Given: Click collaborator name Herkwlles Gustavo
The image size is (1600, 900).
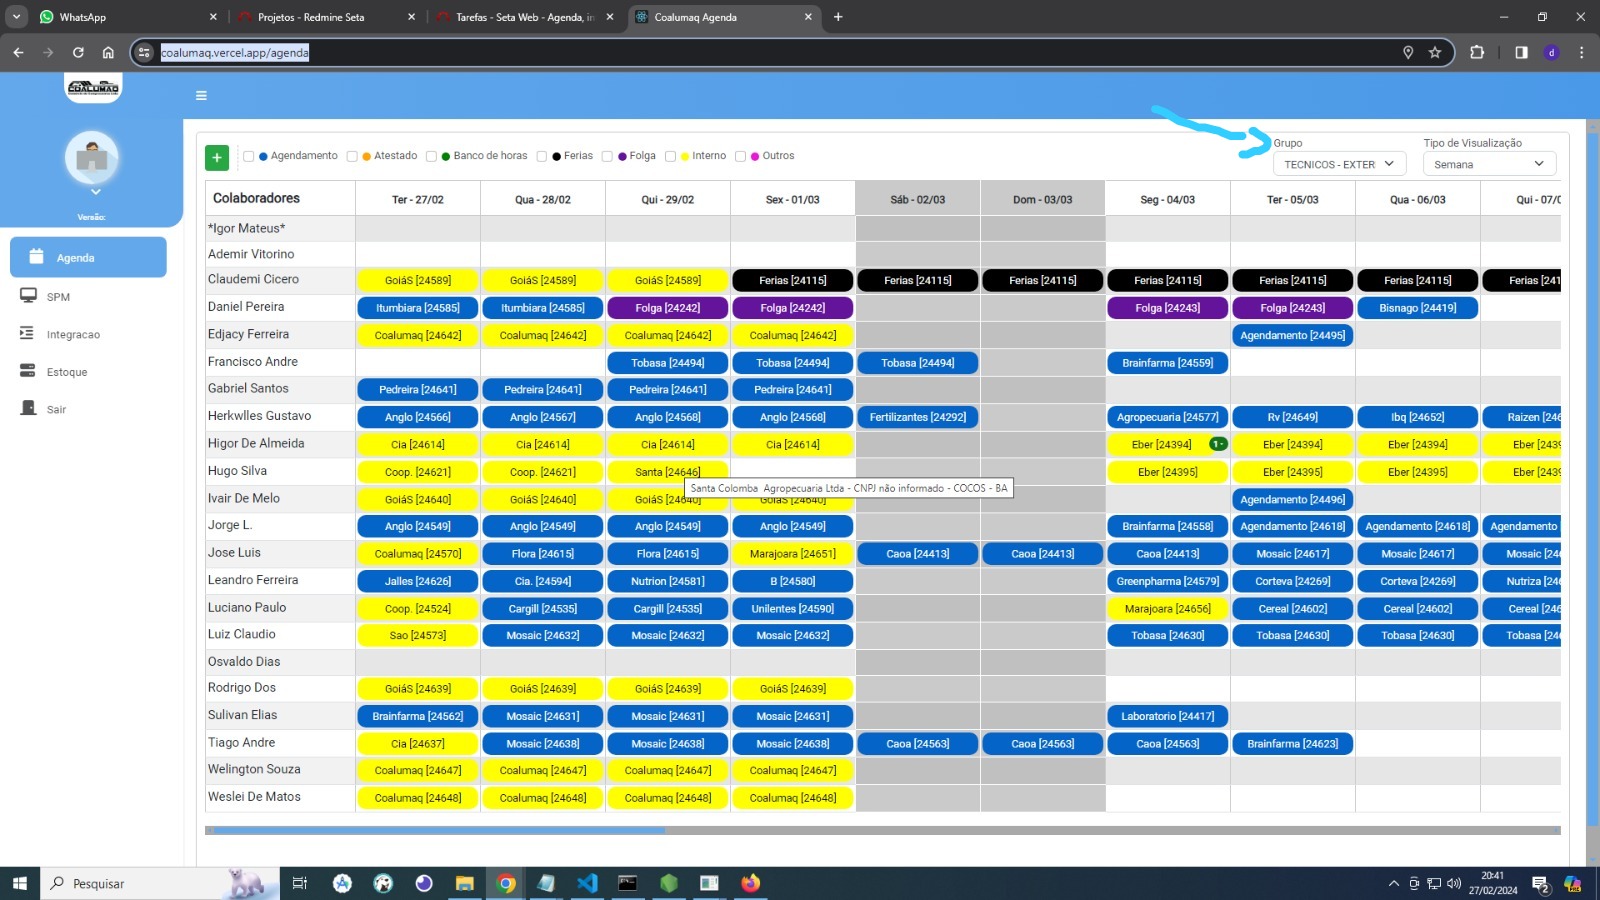Looking at the screenshot, I should click(x=260, y=416).
